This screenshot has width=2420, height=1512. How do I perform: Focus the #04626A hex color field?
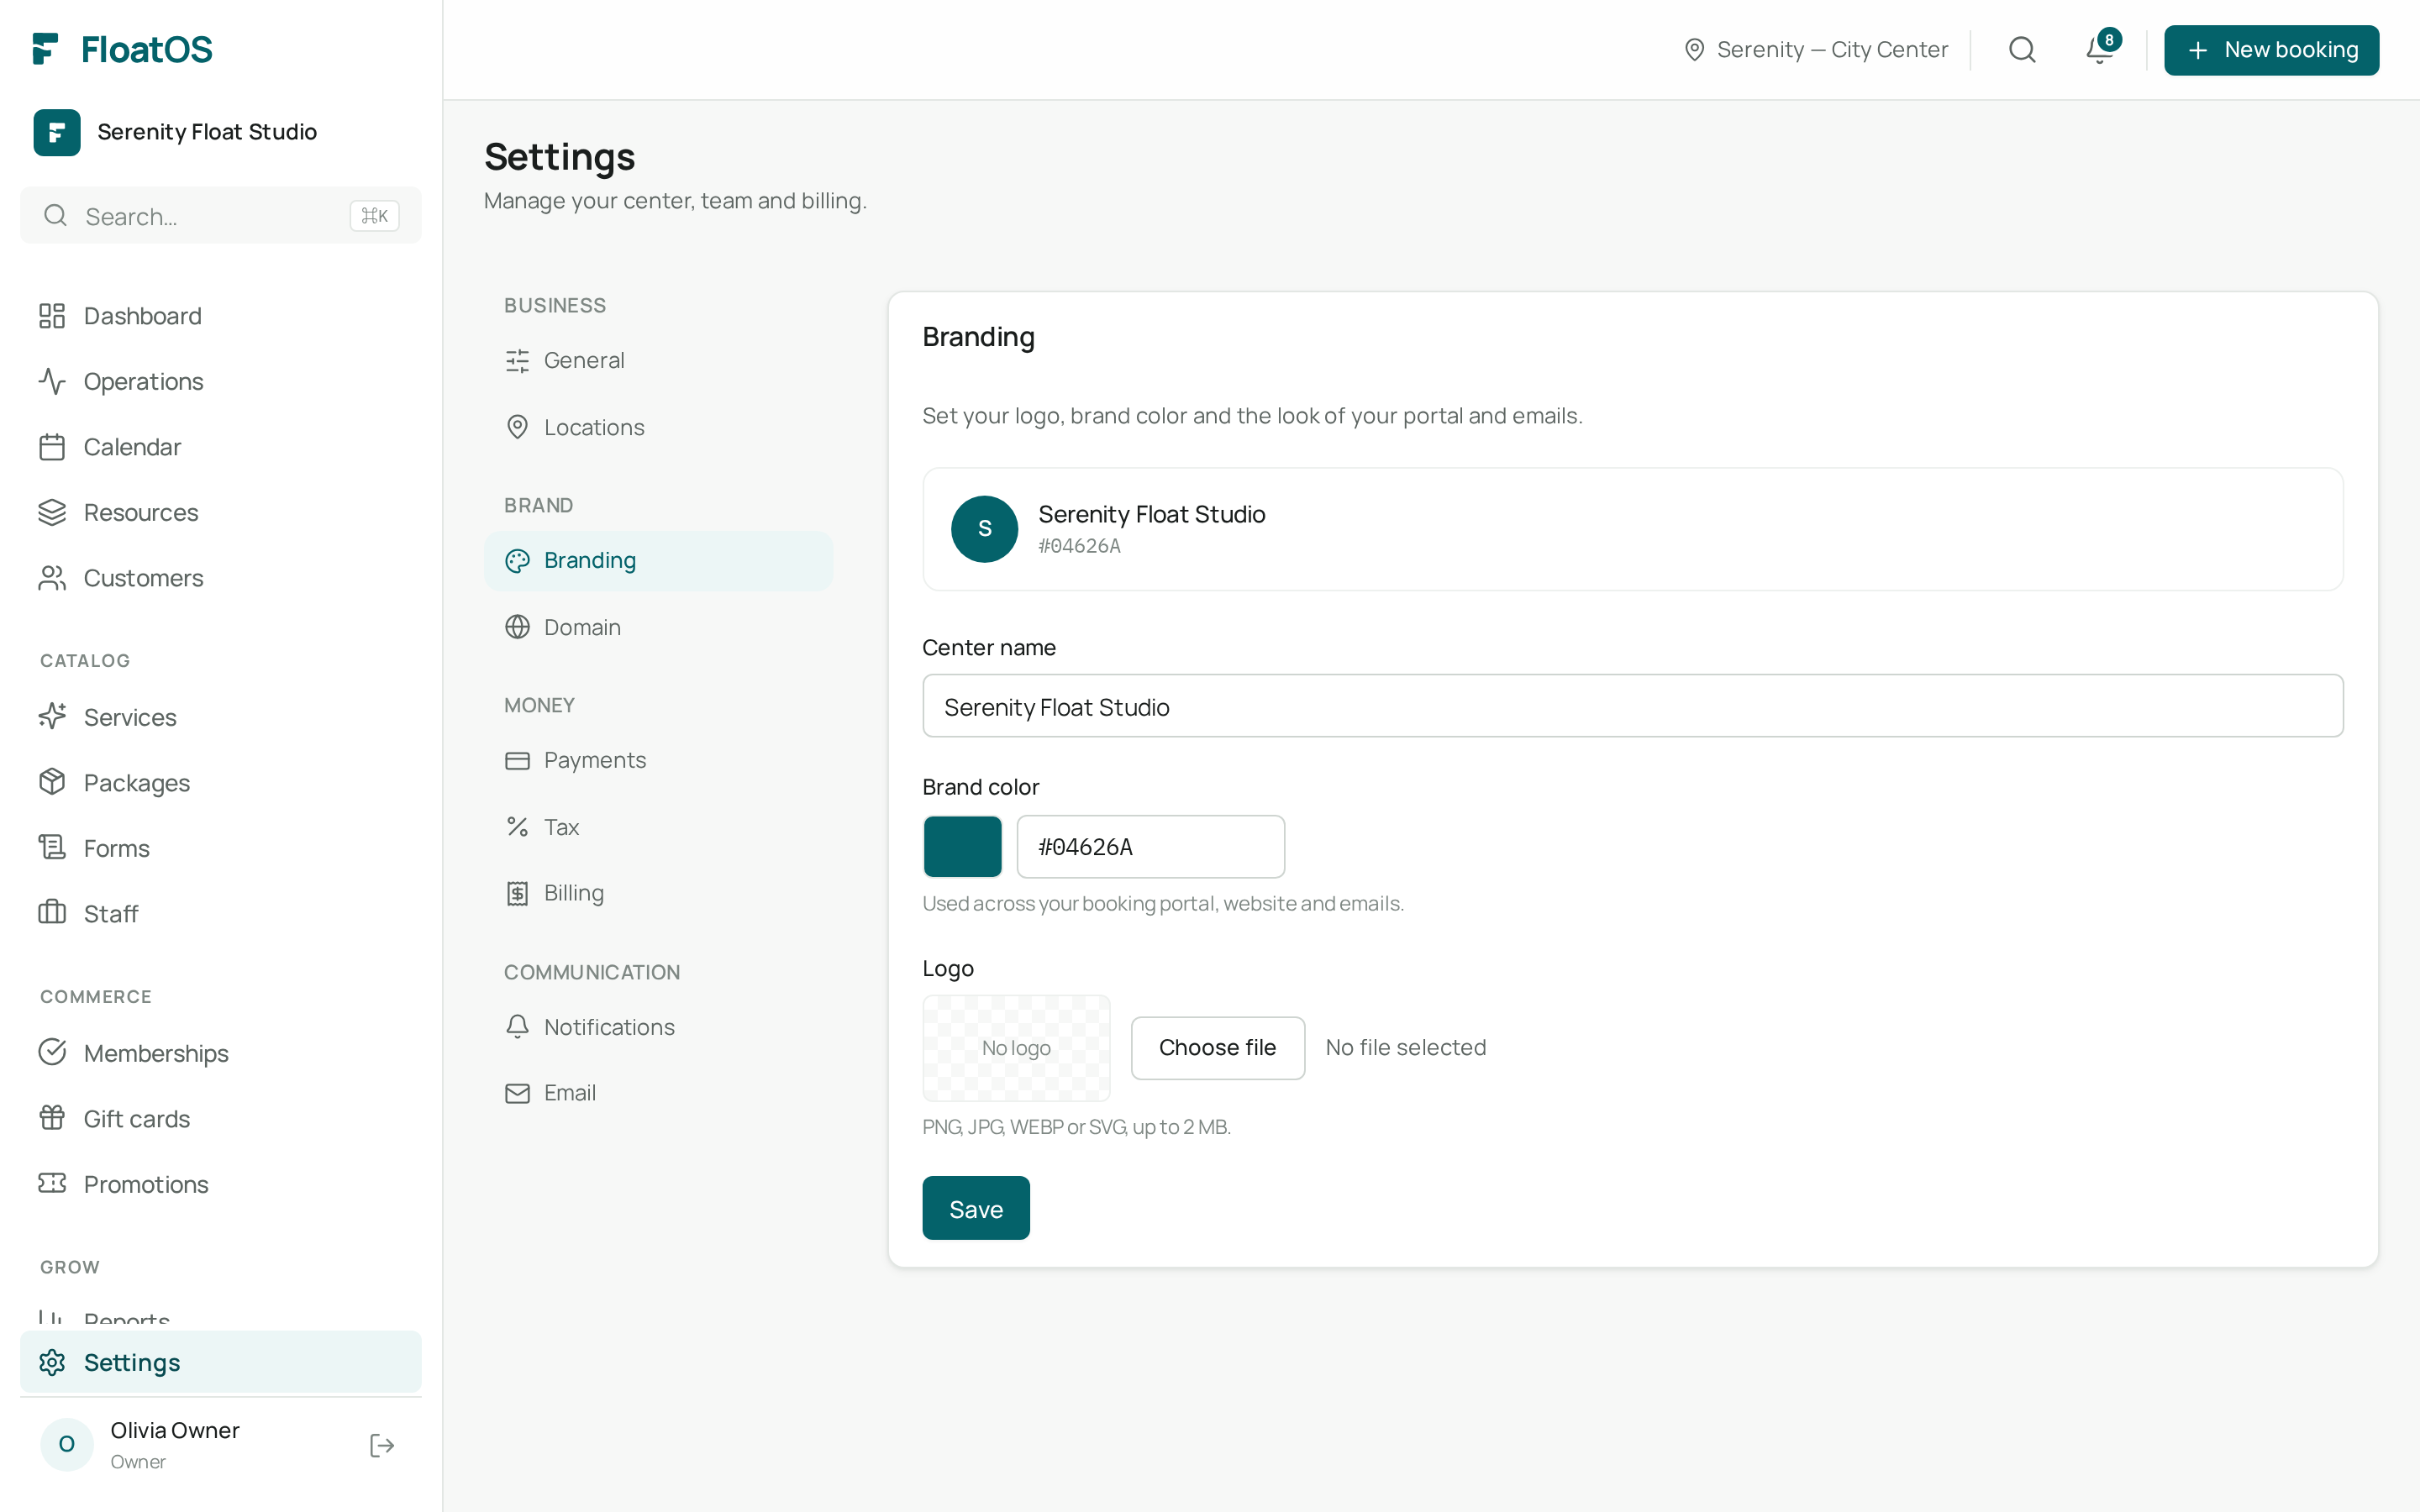[x=1150, y=846]
